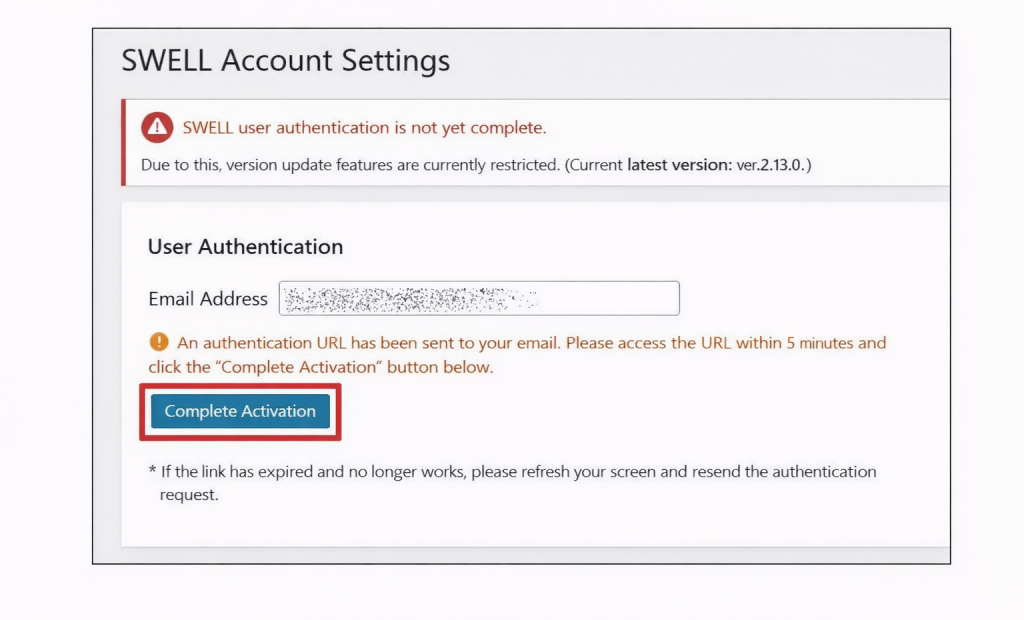Click the Complete Activation highlighted red outline area
The width and height of the screenshot is (1024, 620).
[x=239, y=411]
